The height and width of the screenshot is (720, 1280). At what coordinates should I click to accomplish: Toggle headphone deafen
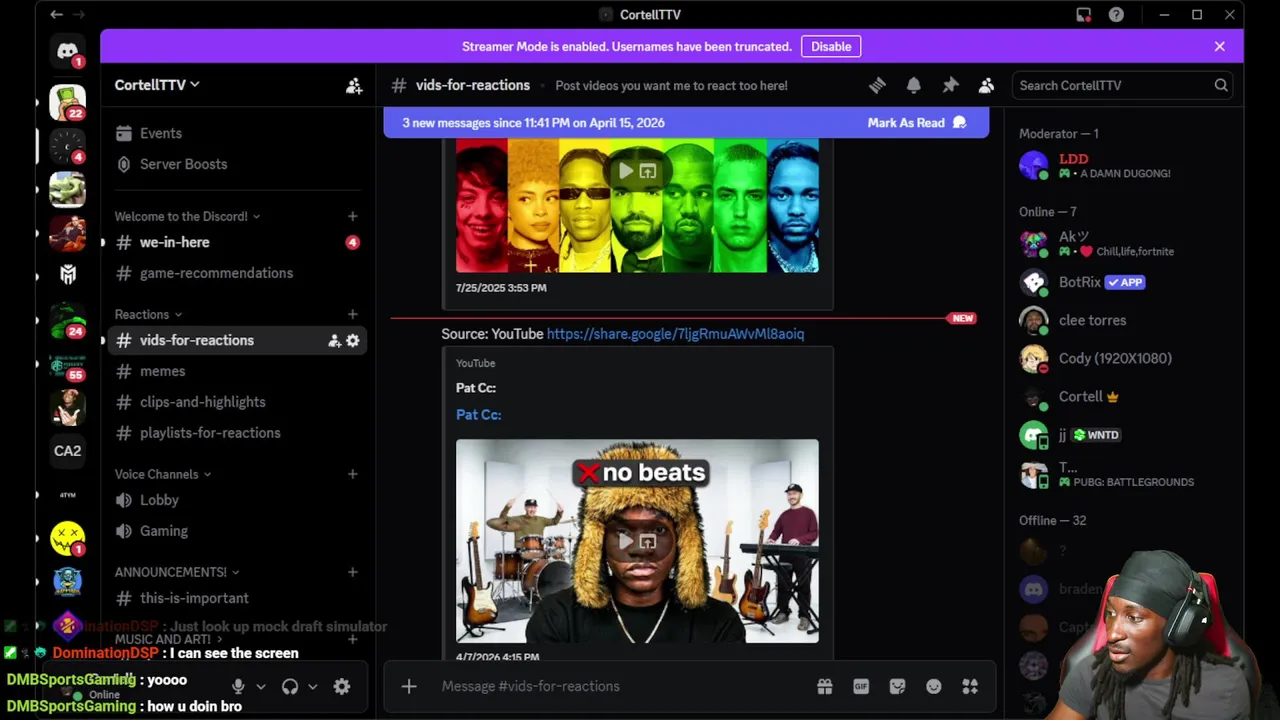(x=290, y=687)
